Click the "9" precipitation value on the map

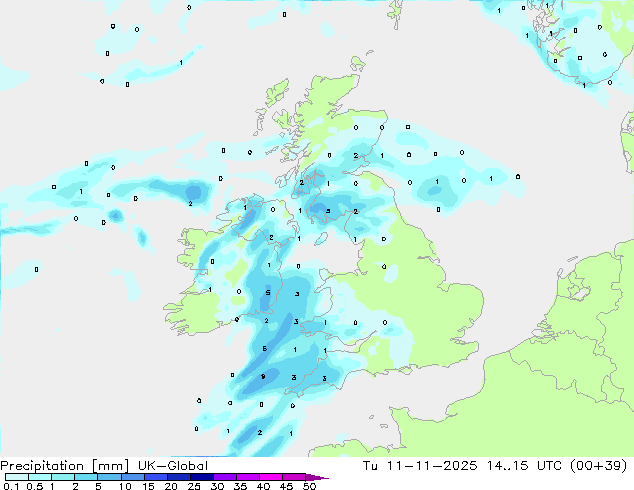(263, 377)
